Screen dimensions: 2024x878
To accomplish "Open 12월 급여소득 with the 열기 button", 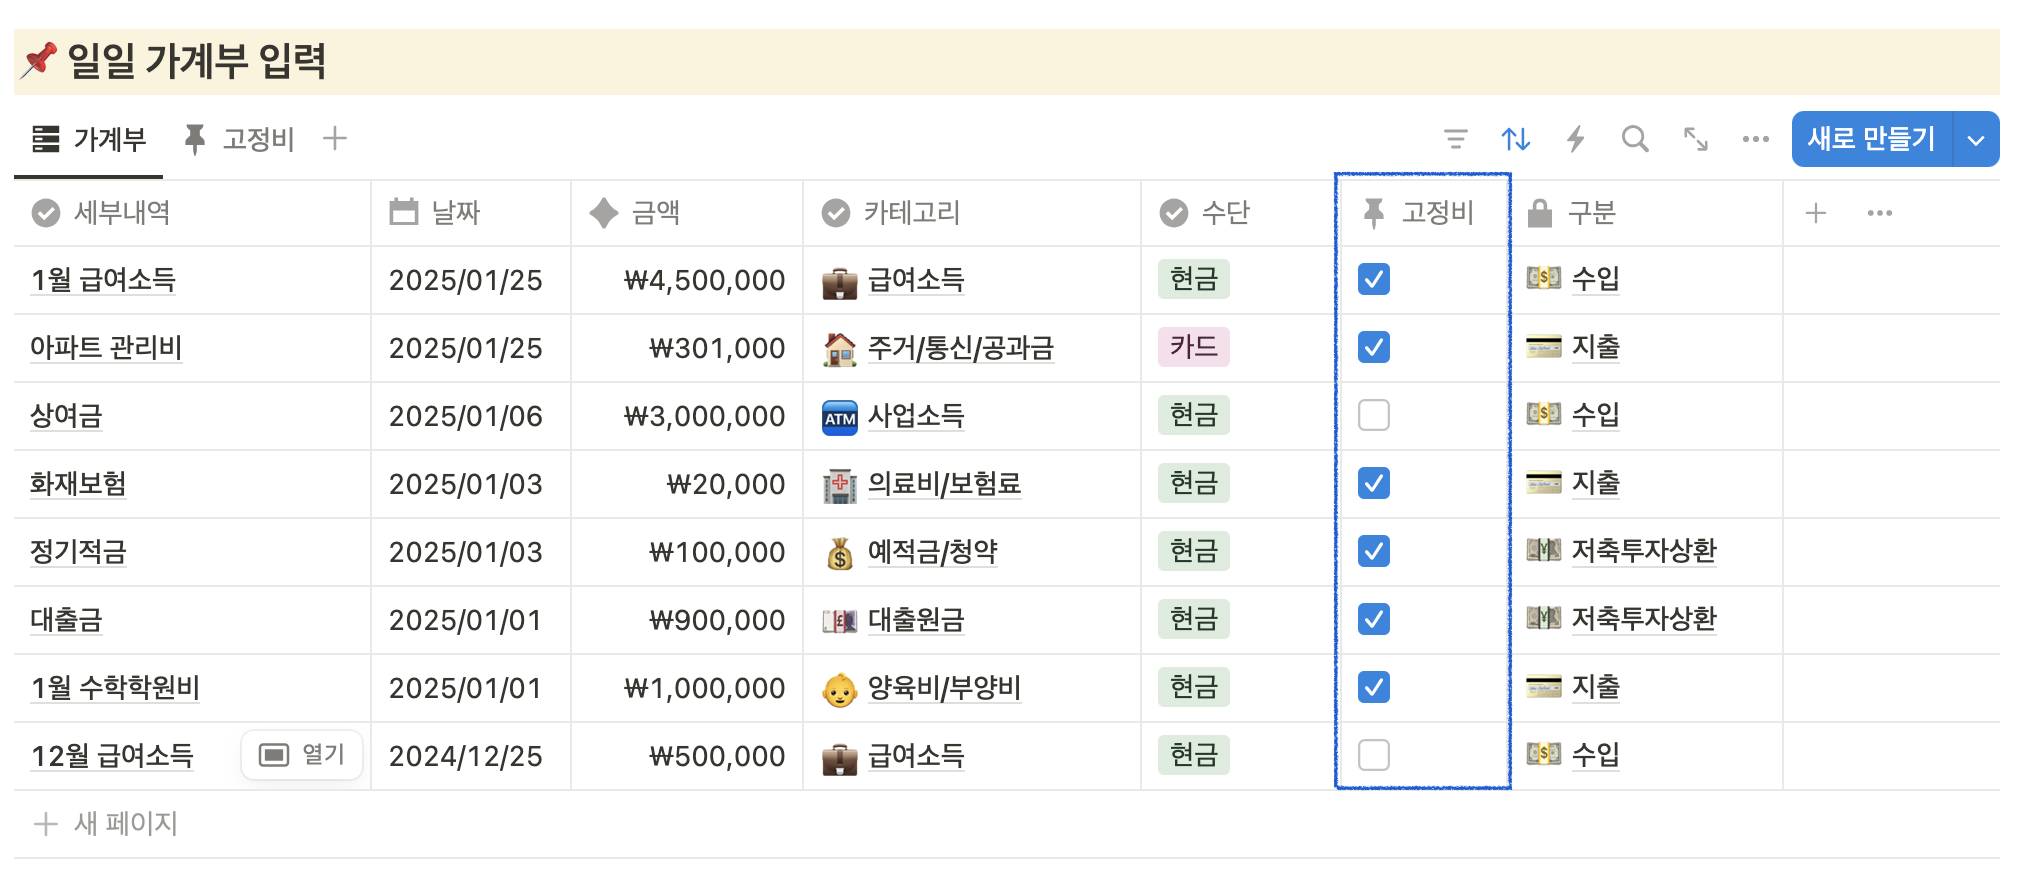I will point(301,755).
